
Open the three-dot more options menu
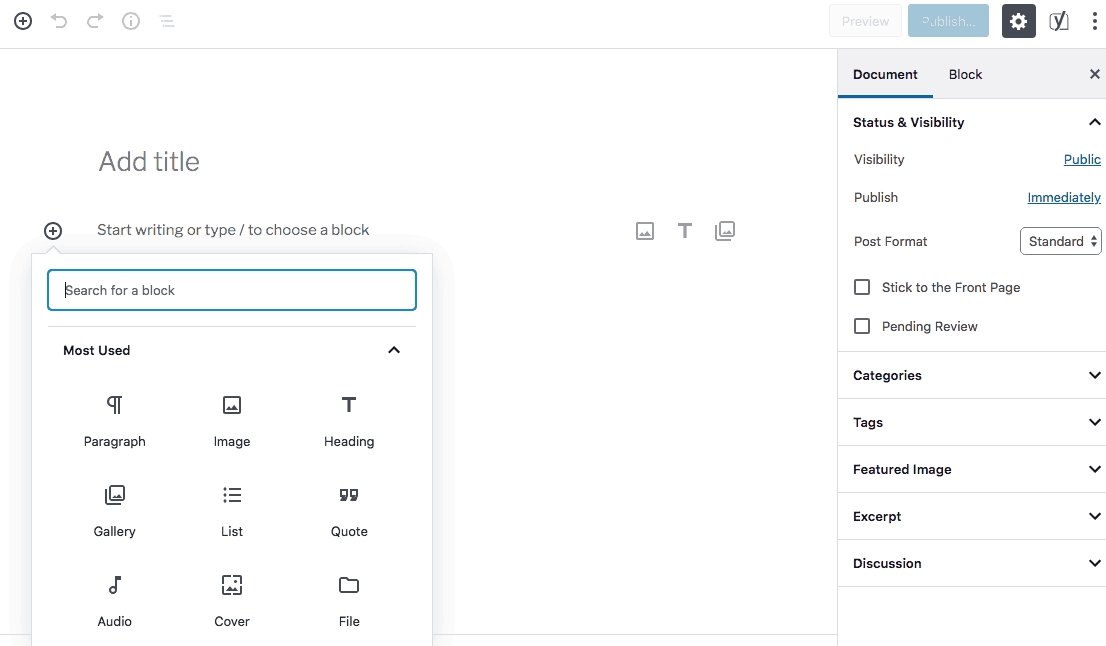[1094, 21]
